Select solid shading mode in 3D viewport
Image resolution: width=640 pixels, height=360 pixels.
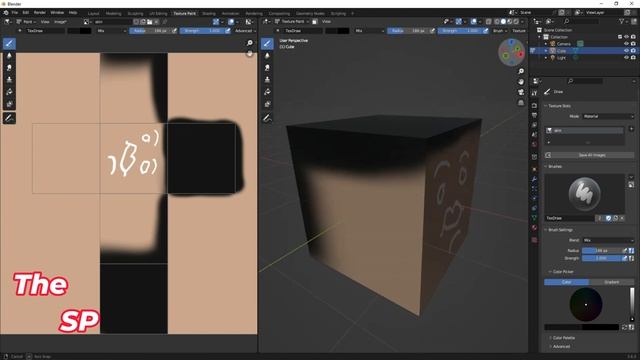tap(503, 21)
